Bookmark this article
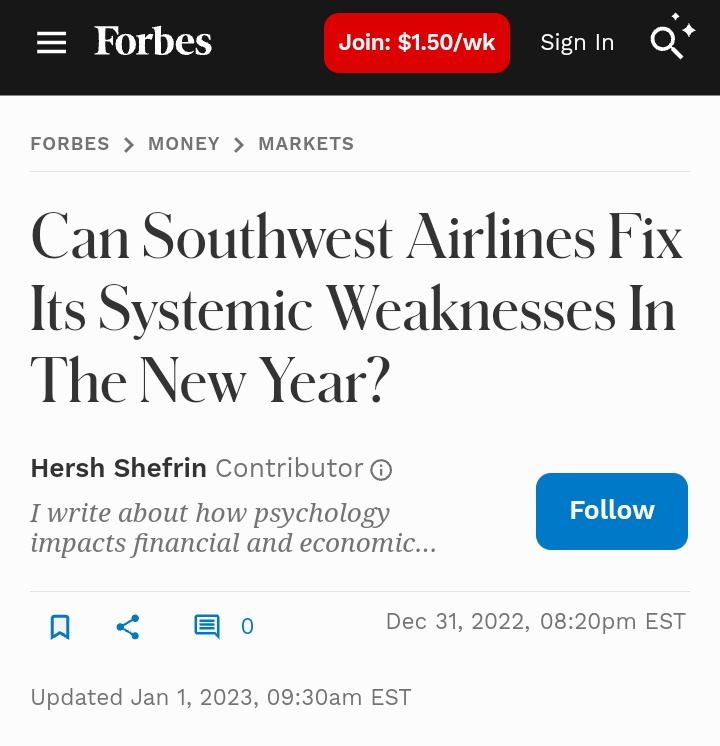 click(x=60, y=627)
